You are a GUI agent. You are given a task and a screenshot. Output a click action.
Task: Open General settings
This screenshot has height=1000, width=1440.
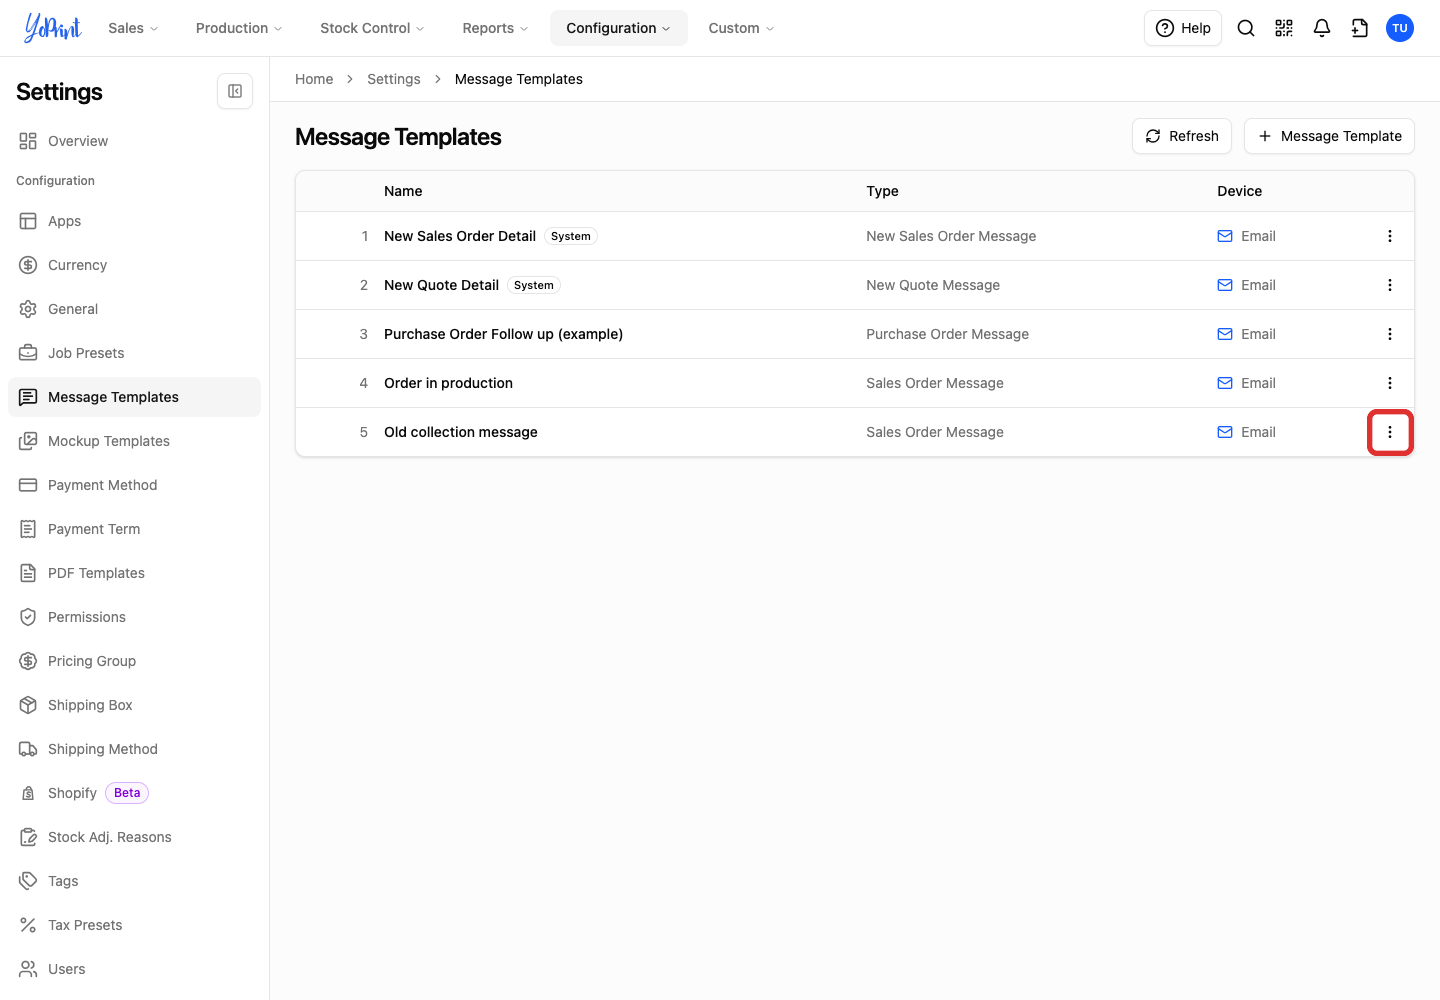134,309
